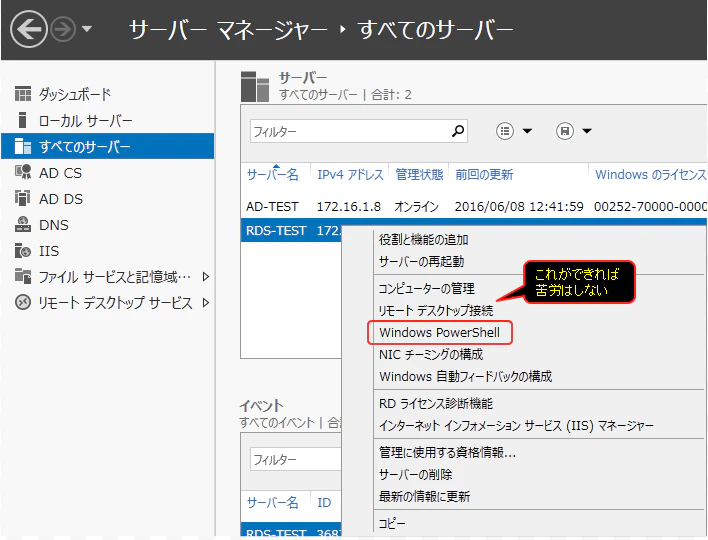Select すべてのサーバー in the sidebar
The height and width of the screenshot is (540, 708).
tap(84, 146)
